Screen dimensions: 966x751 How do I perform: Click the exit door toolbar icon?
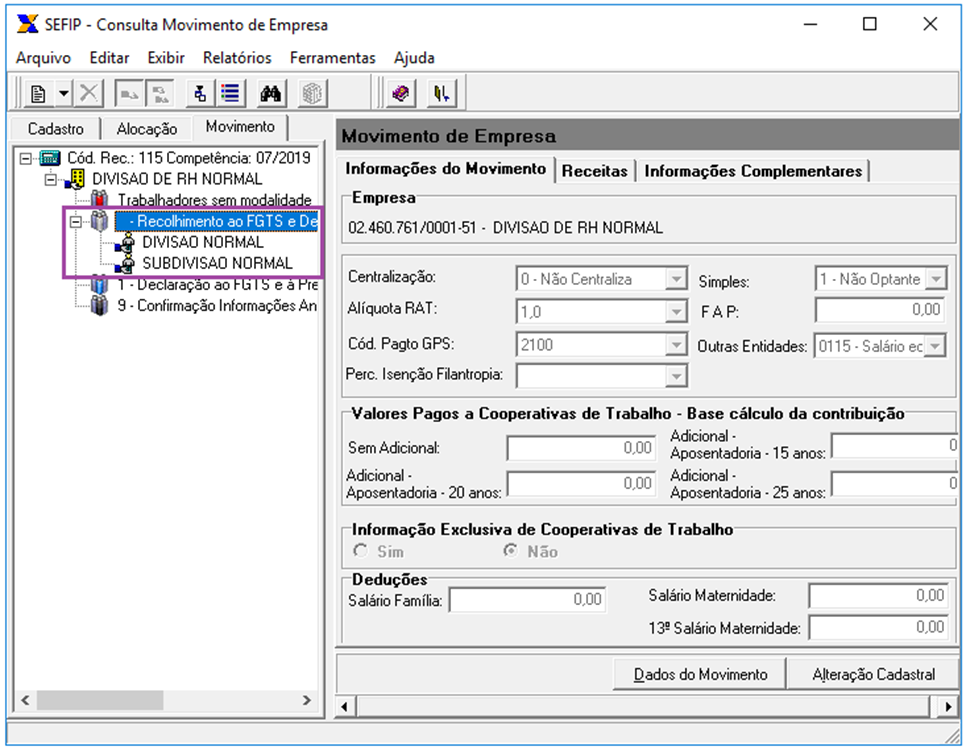coord(442,94)
